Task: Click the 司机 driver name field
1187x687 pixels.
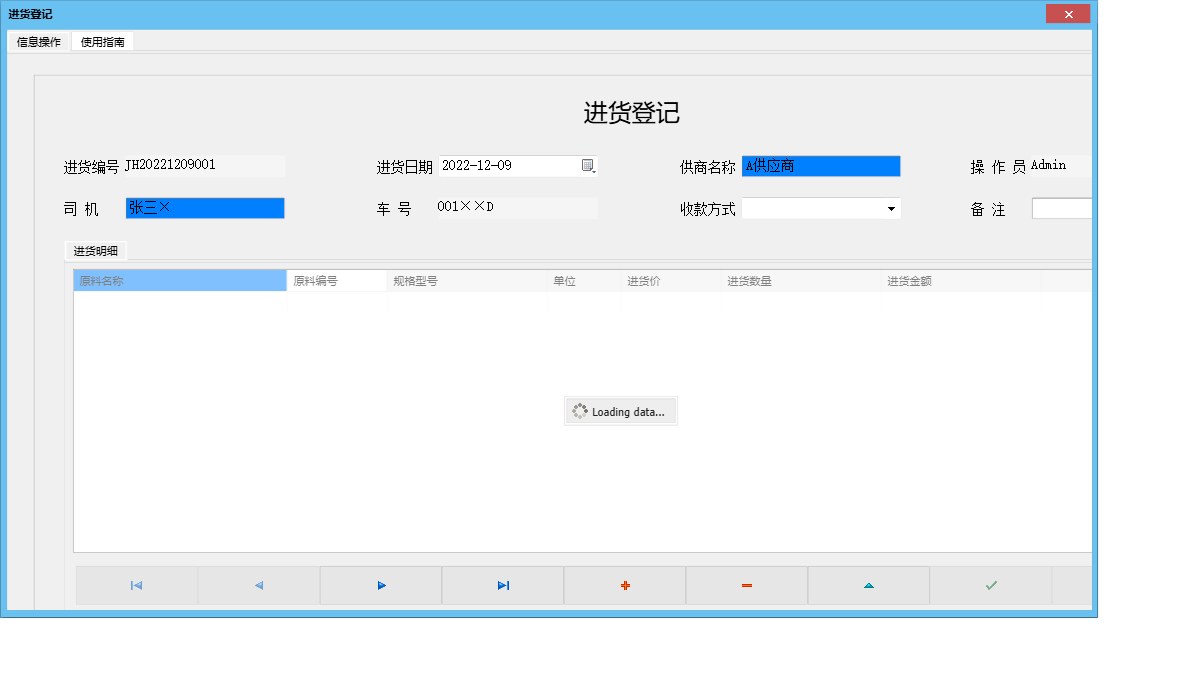Action: click(x=205, y=208)
